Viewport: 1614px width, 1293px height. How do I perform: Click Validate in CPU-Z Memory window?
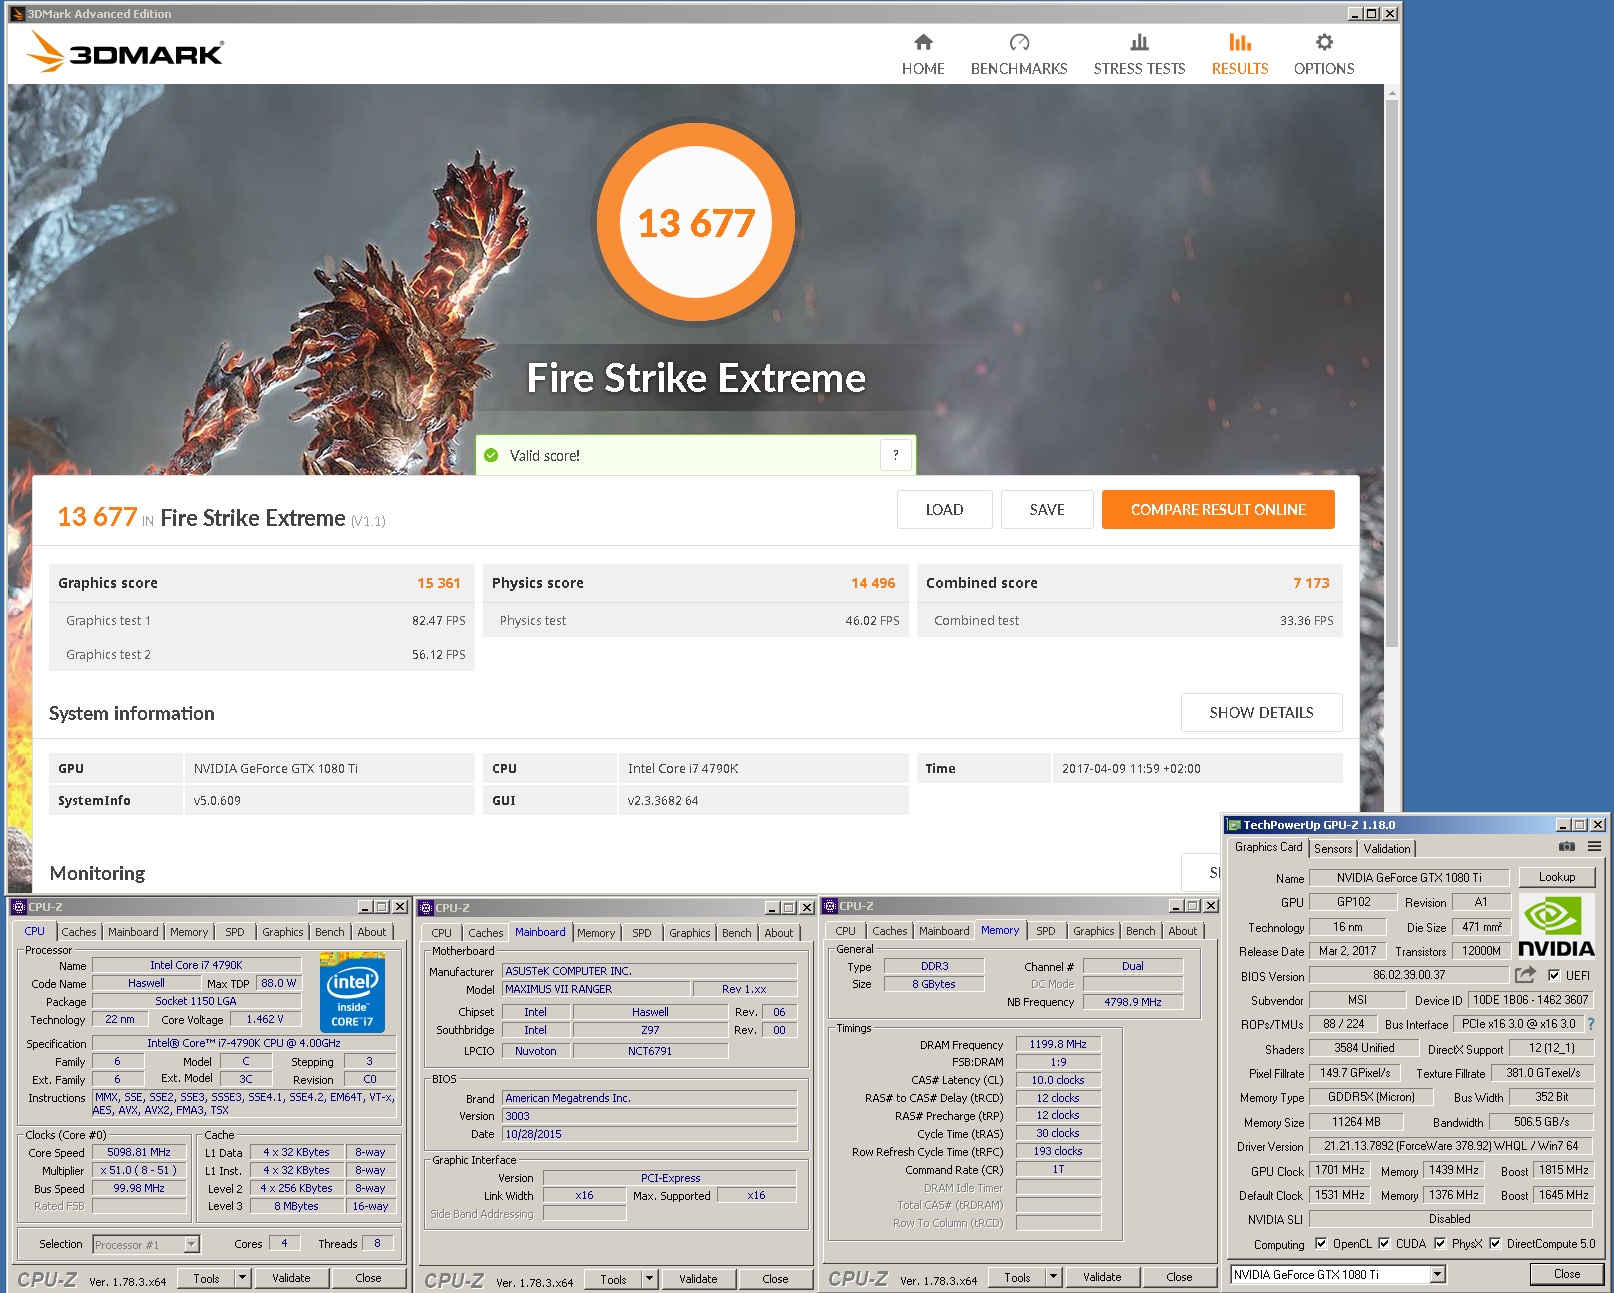1102,1277
